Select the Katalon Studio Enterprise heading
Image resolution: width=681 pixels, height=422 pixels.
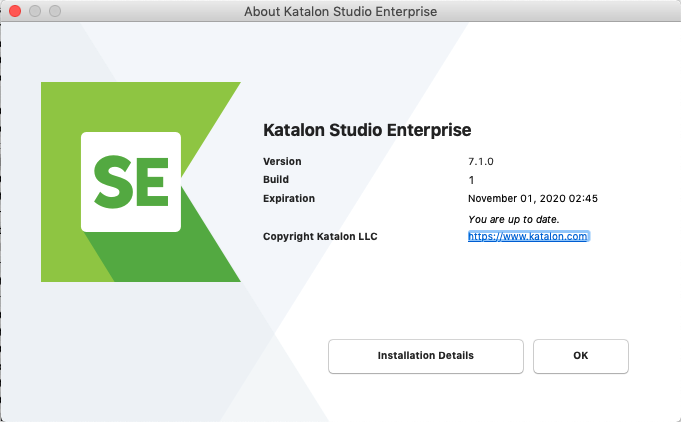366,130
